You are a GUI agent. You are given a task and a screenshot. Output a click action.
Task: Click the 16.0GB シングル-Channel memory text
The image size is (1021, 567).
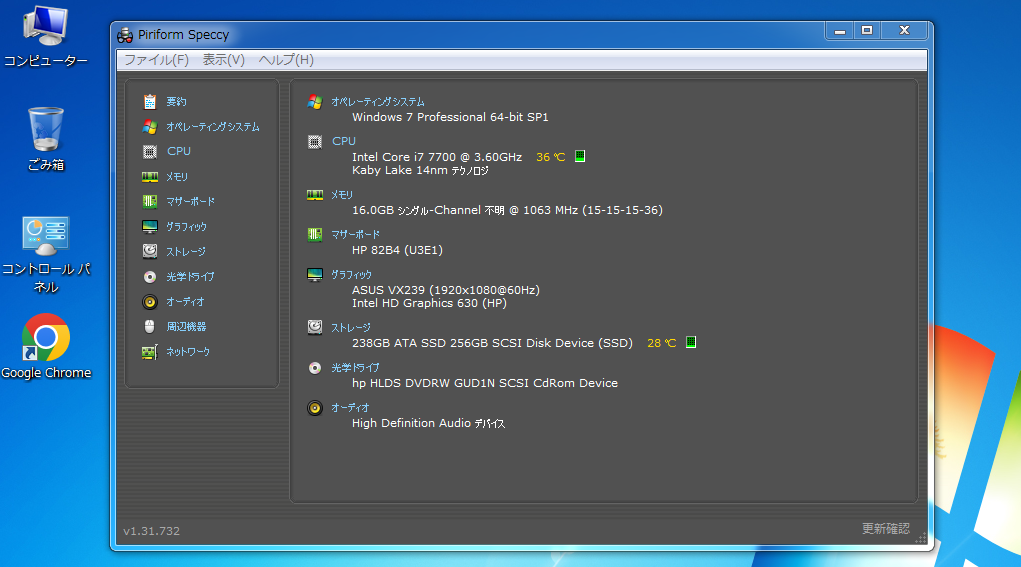click(x=507, y=210)
